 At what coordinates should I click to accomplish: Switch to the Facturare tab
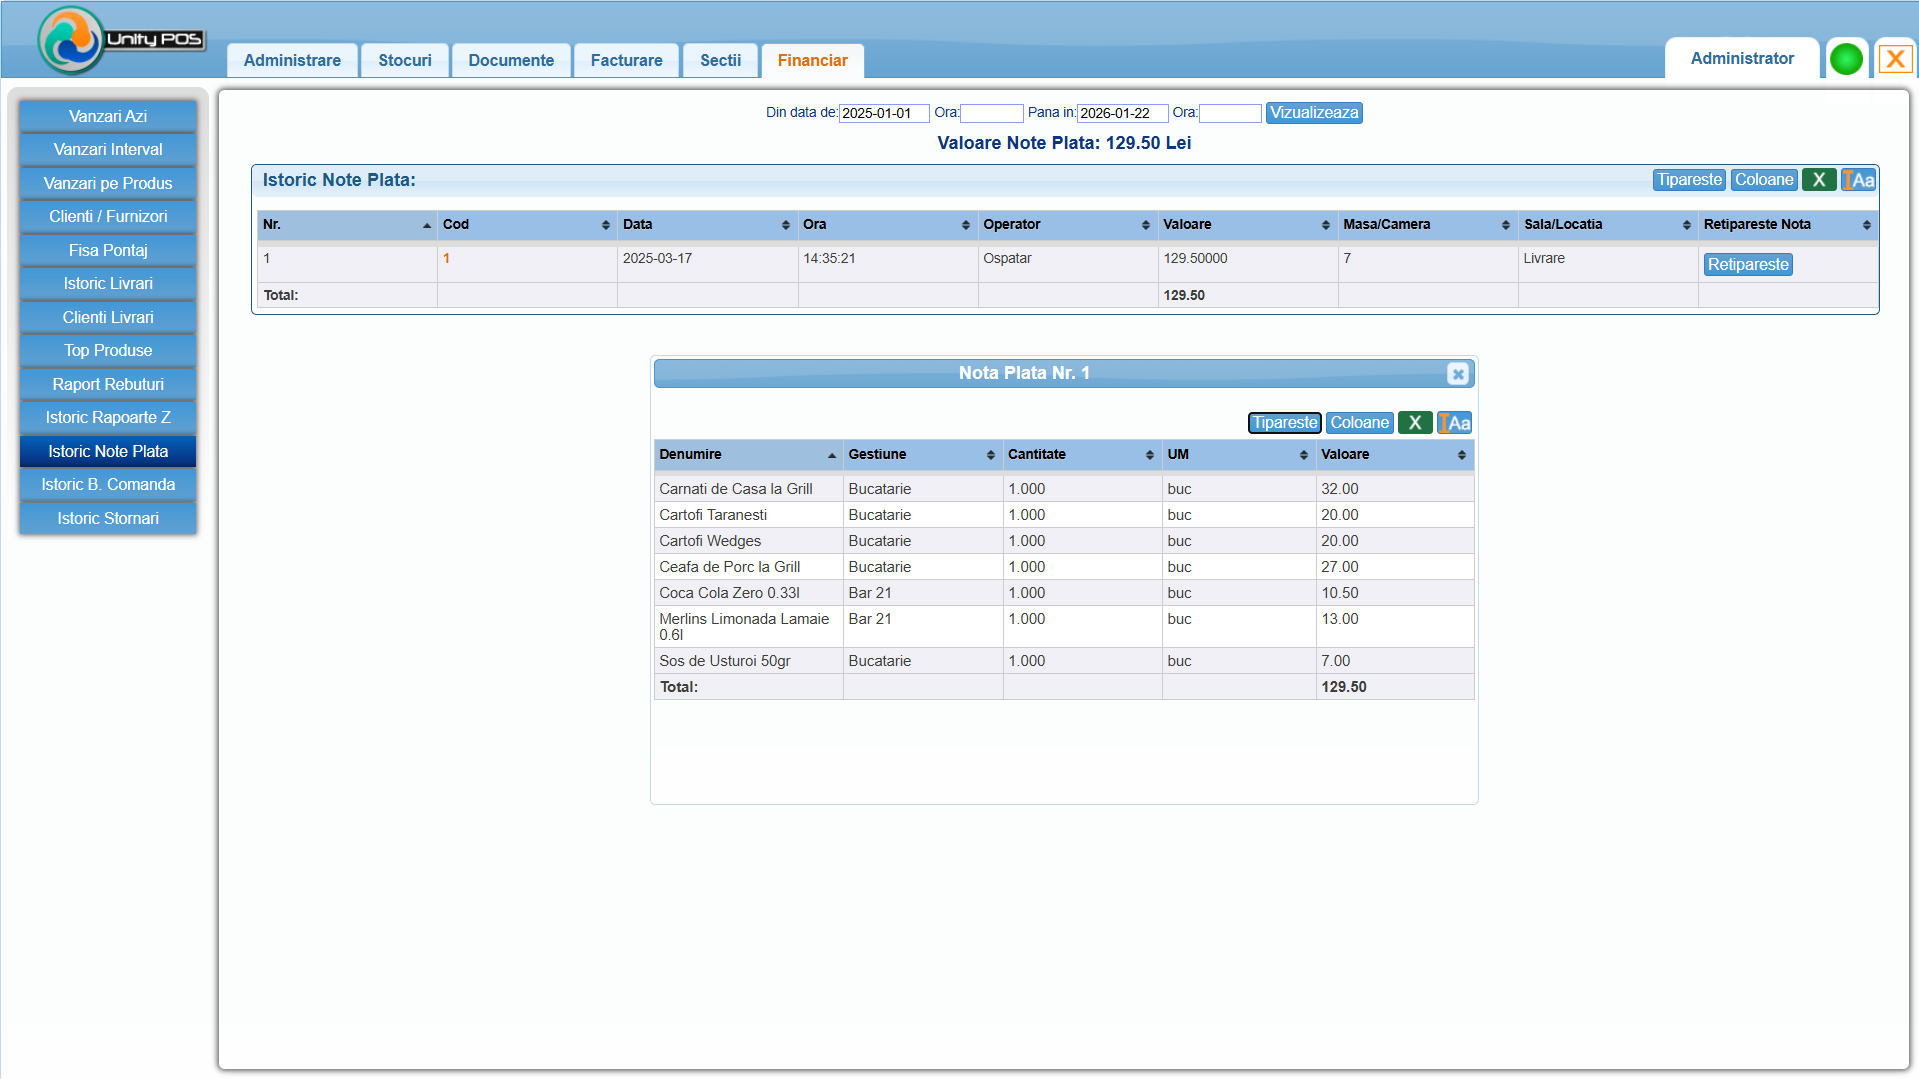(626, 61)
